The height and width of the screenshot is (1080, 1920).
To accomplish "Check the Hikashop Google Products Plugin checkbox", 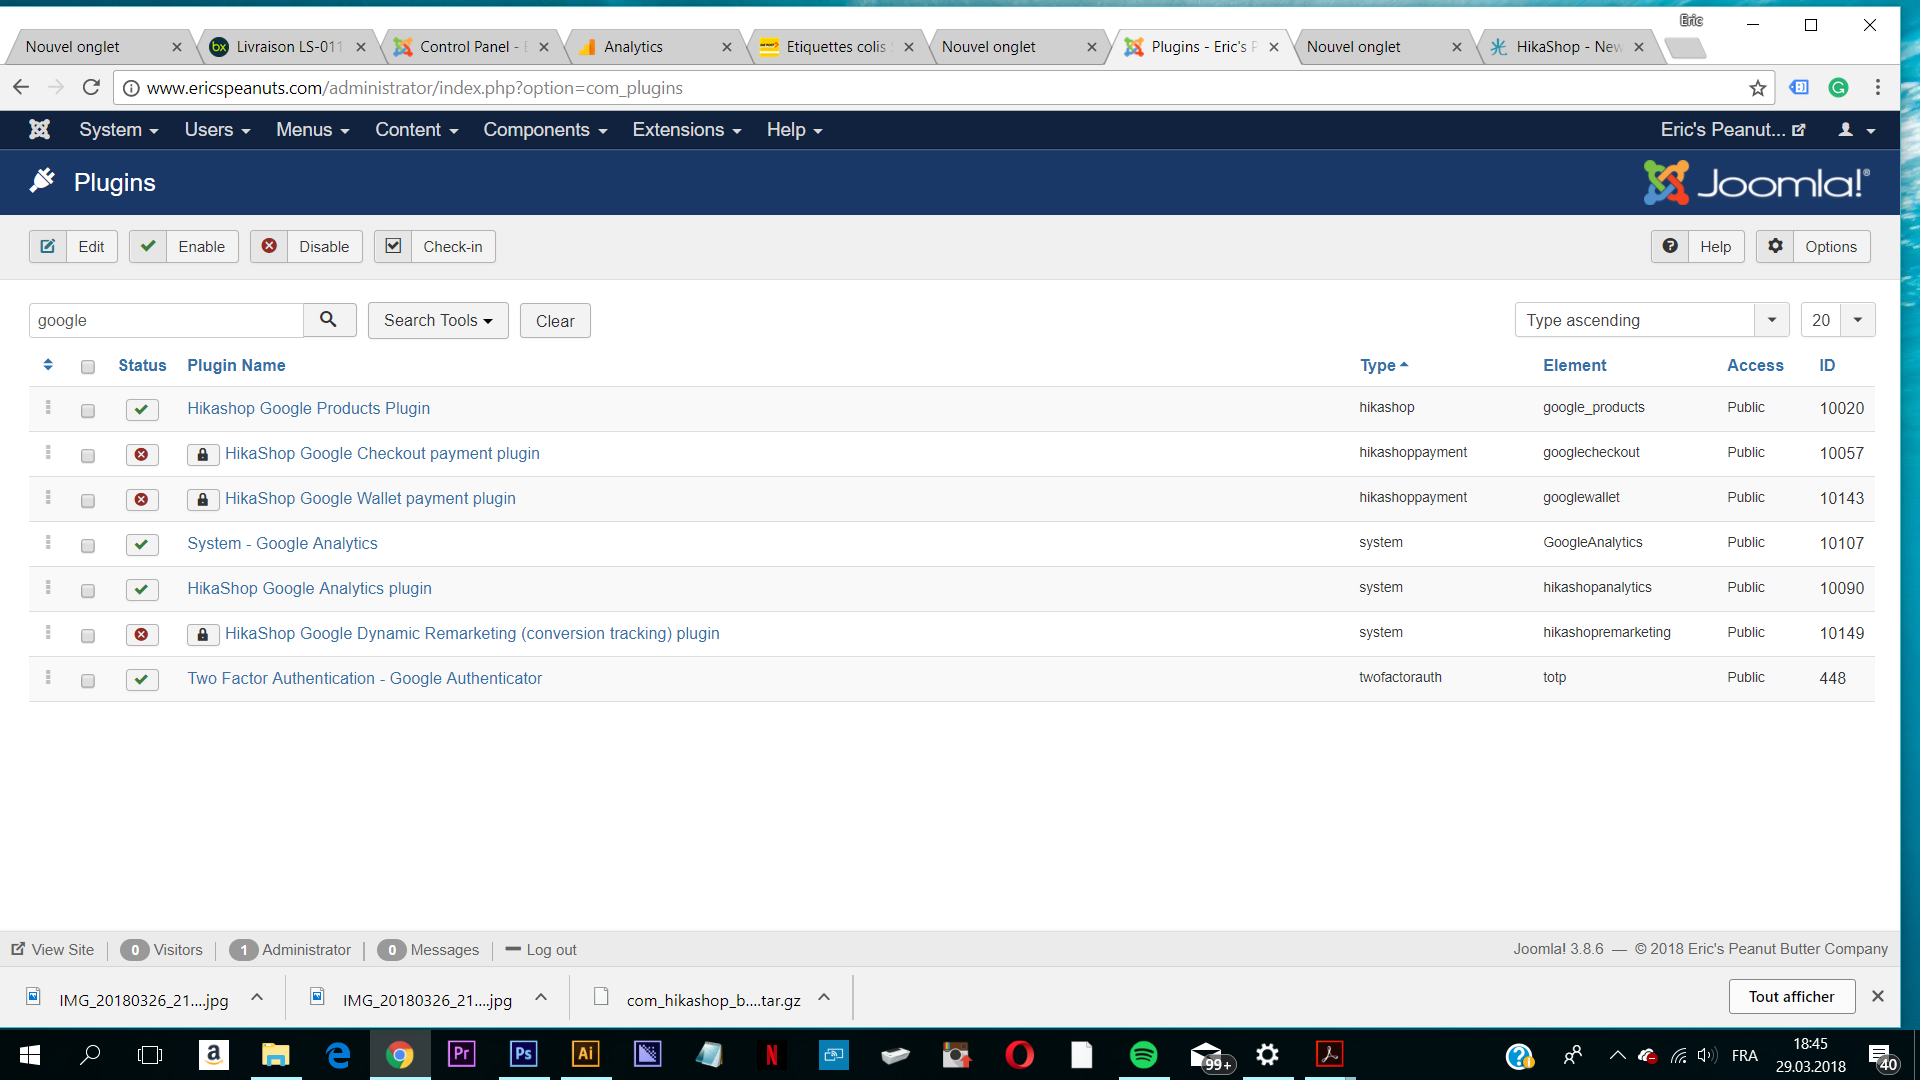I will click(88, 411).
